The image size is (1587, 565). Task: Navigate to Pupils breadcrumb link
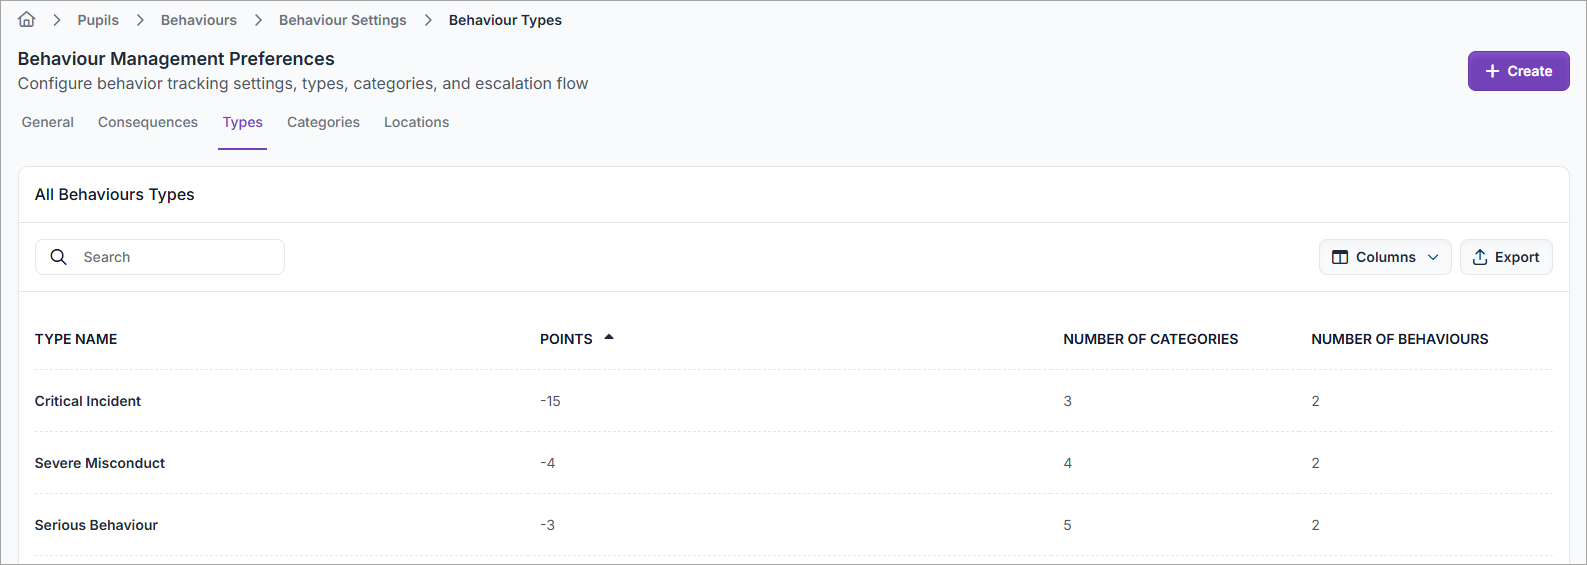point(98,20)
